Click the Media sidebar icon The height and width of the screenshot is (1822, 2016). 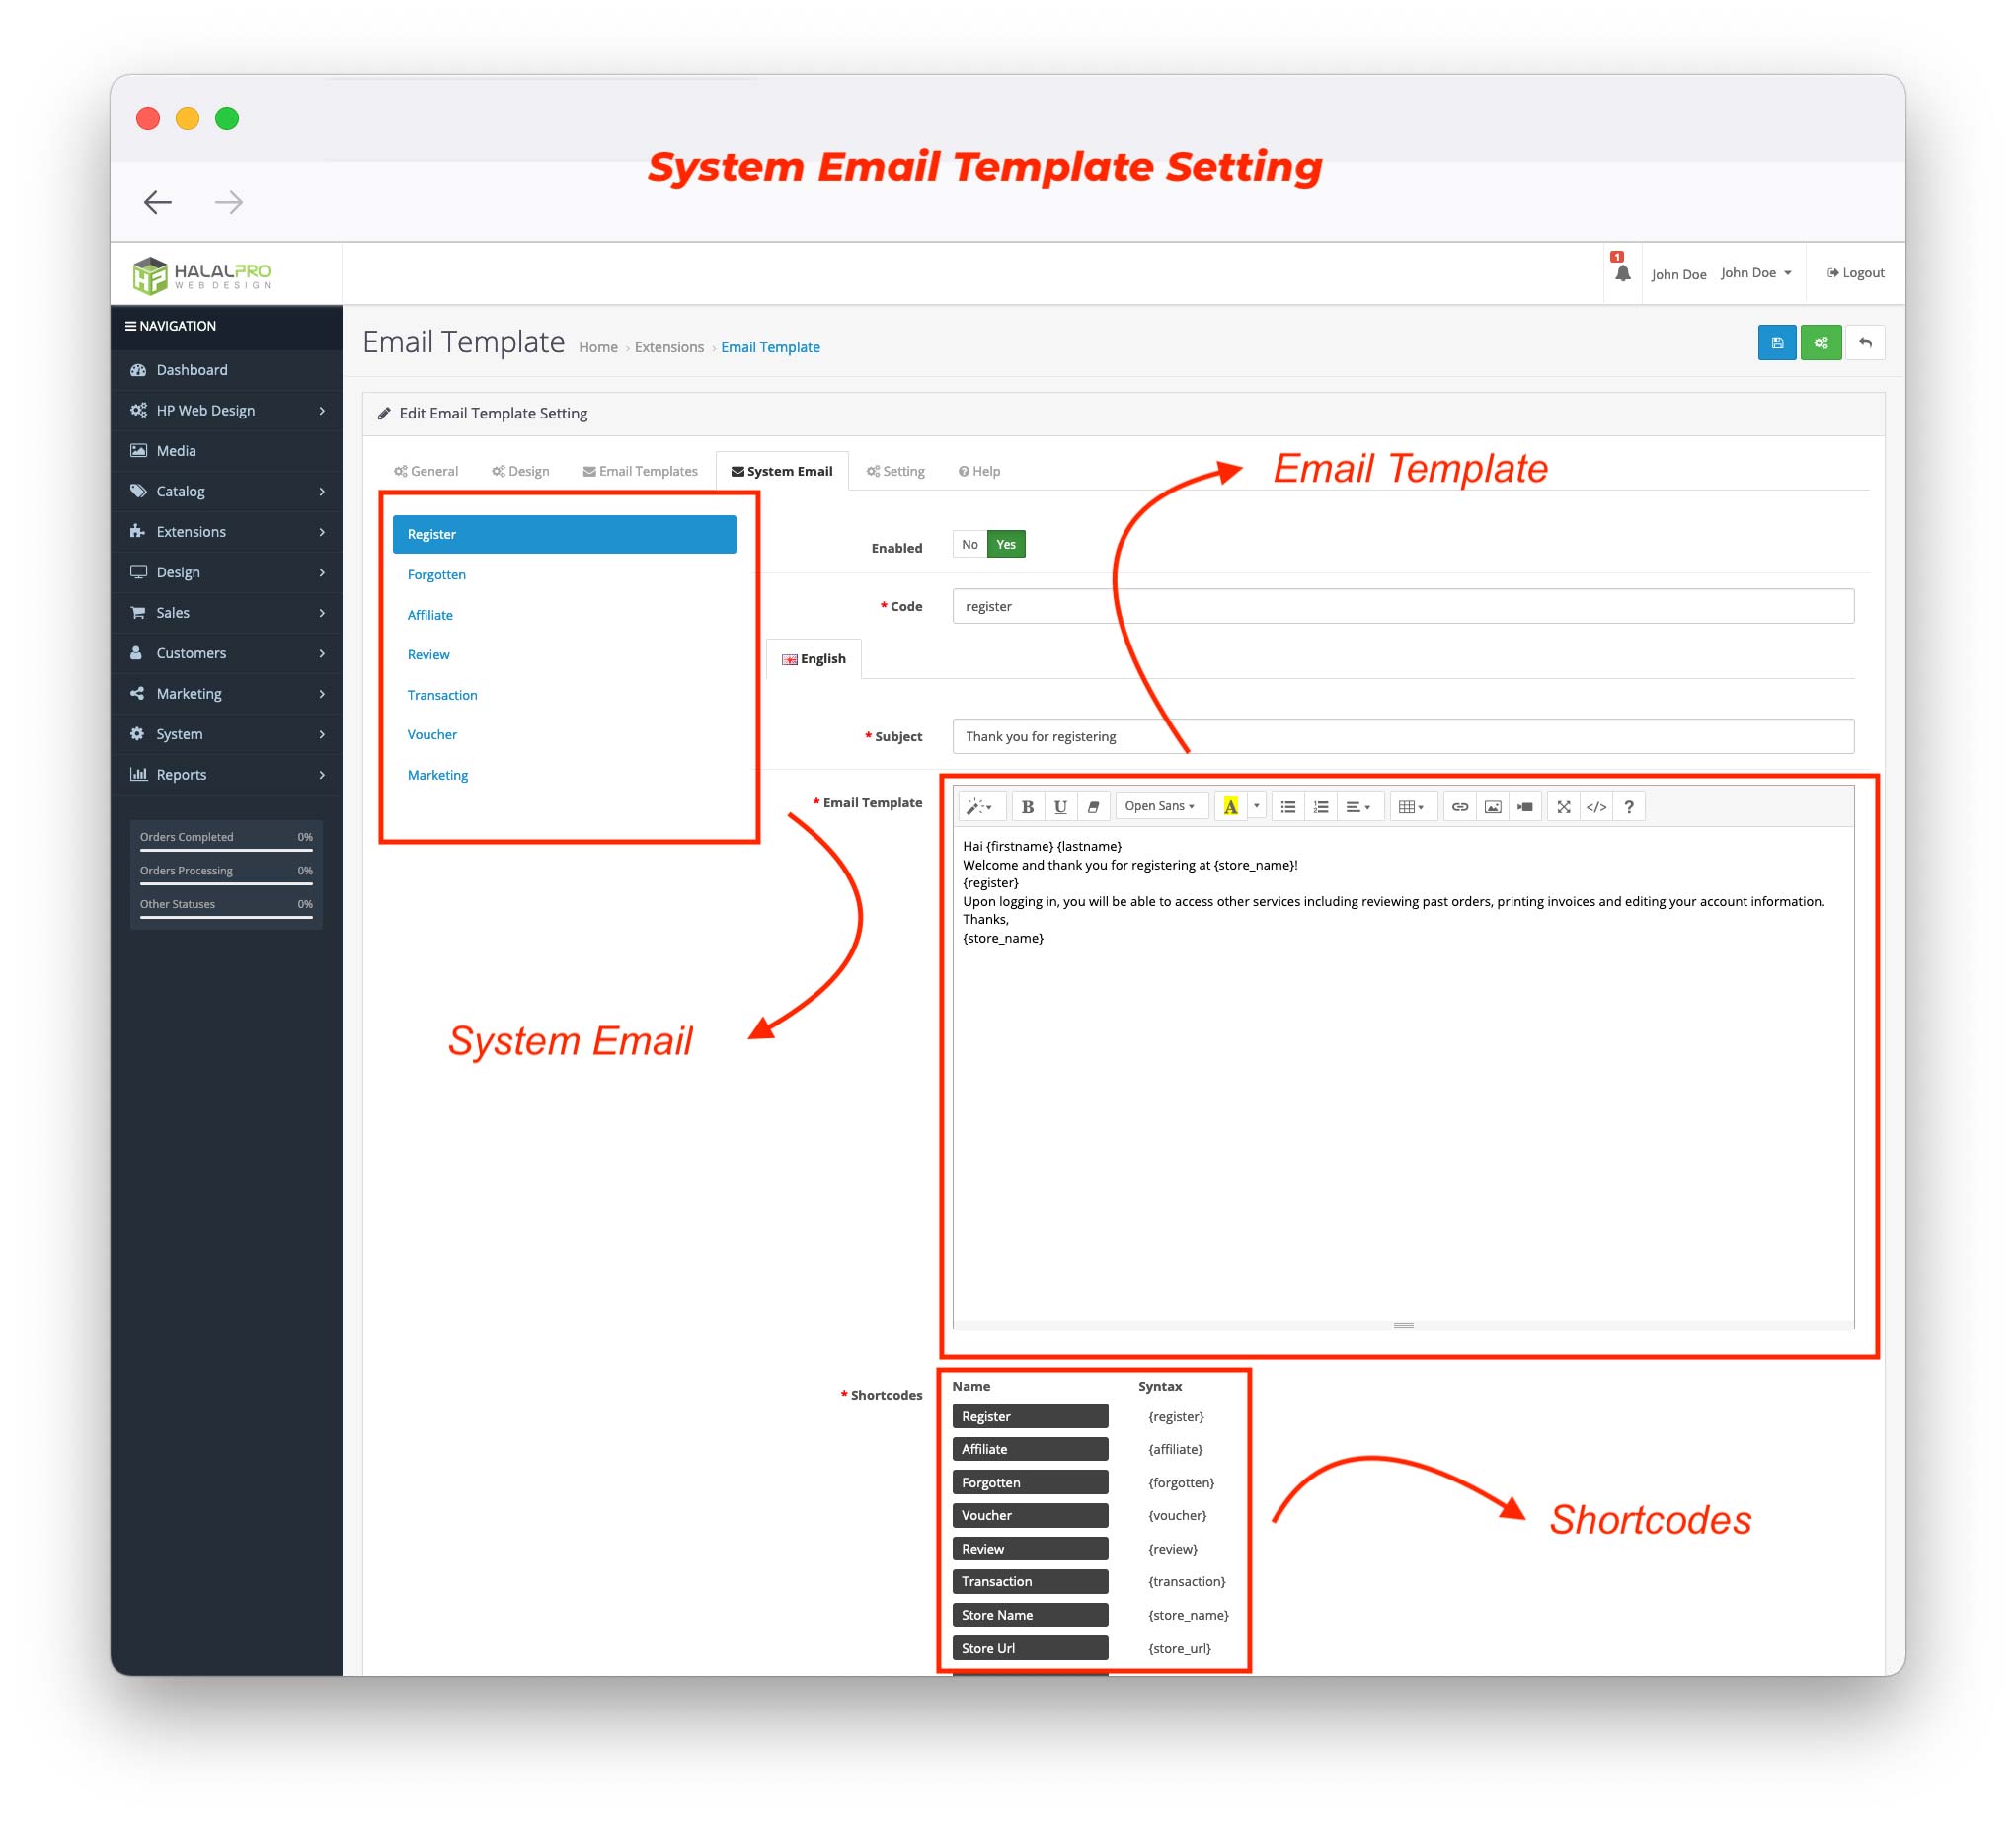pyautogui.click(x=138, y=451)
